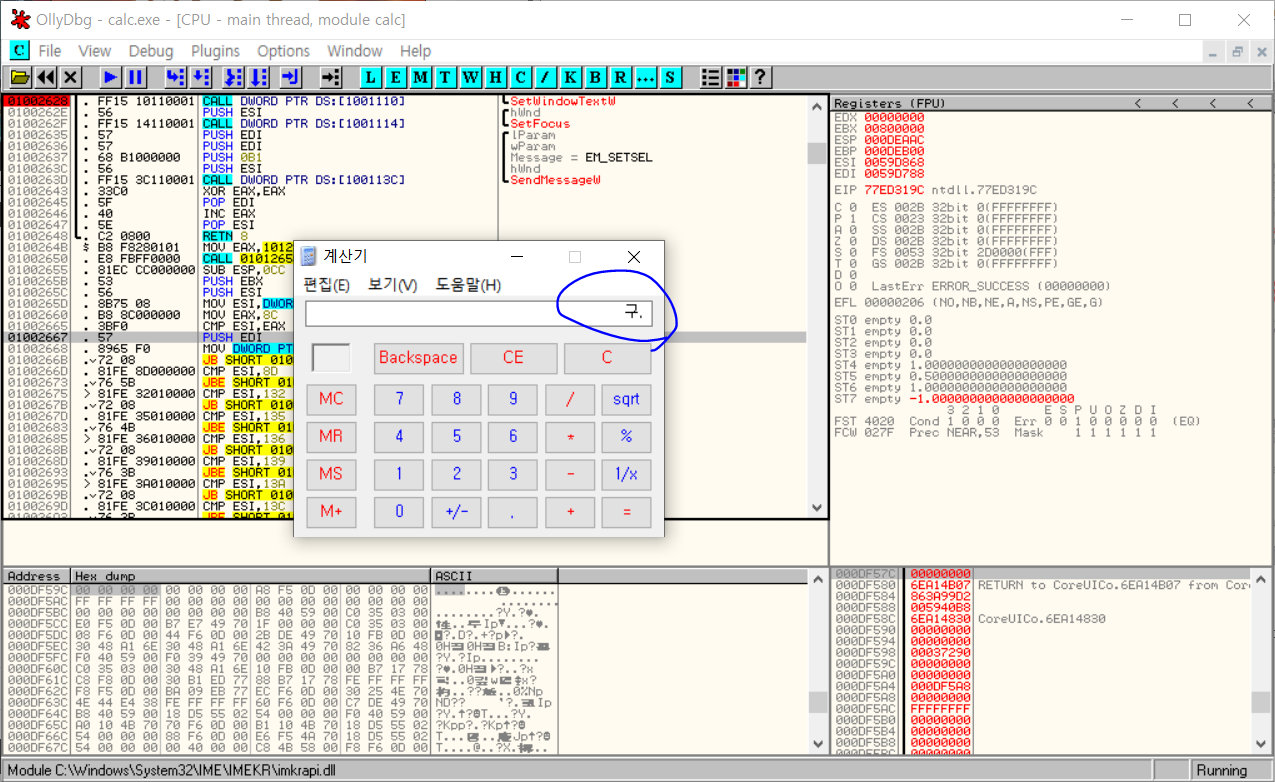Click the first left arrow in Registers header

click(1137, 103)
